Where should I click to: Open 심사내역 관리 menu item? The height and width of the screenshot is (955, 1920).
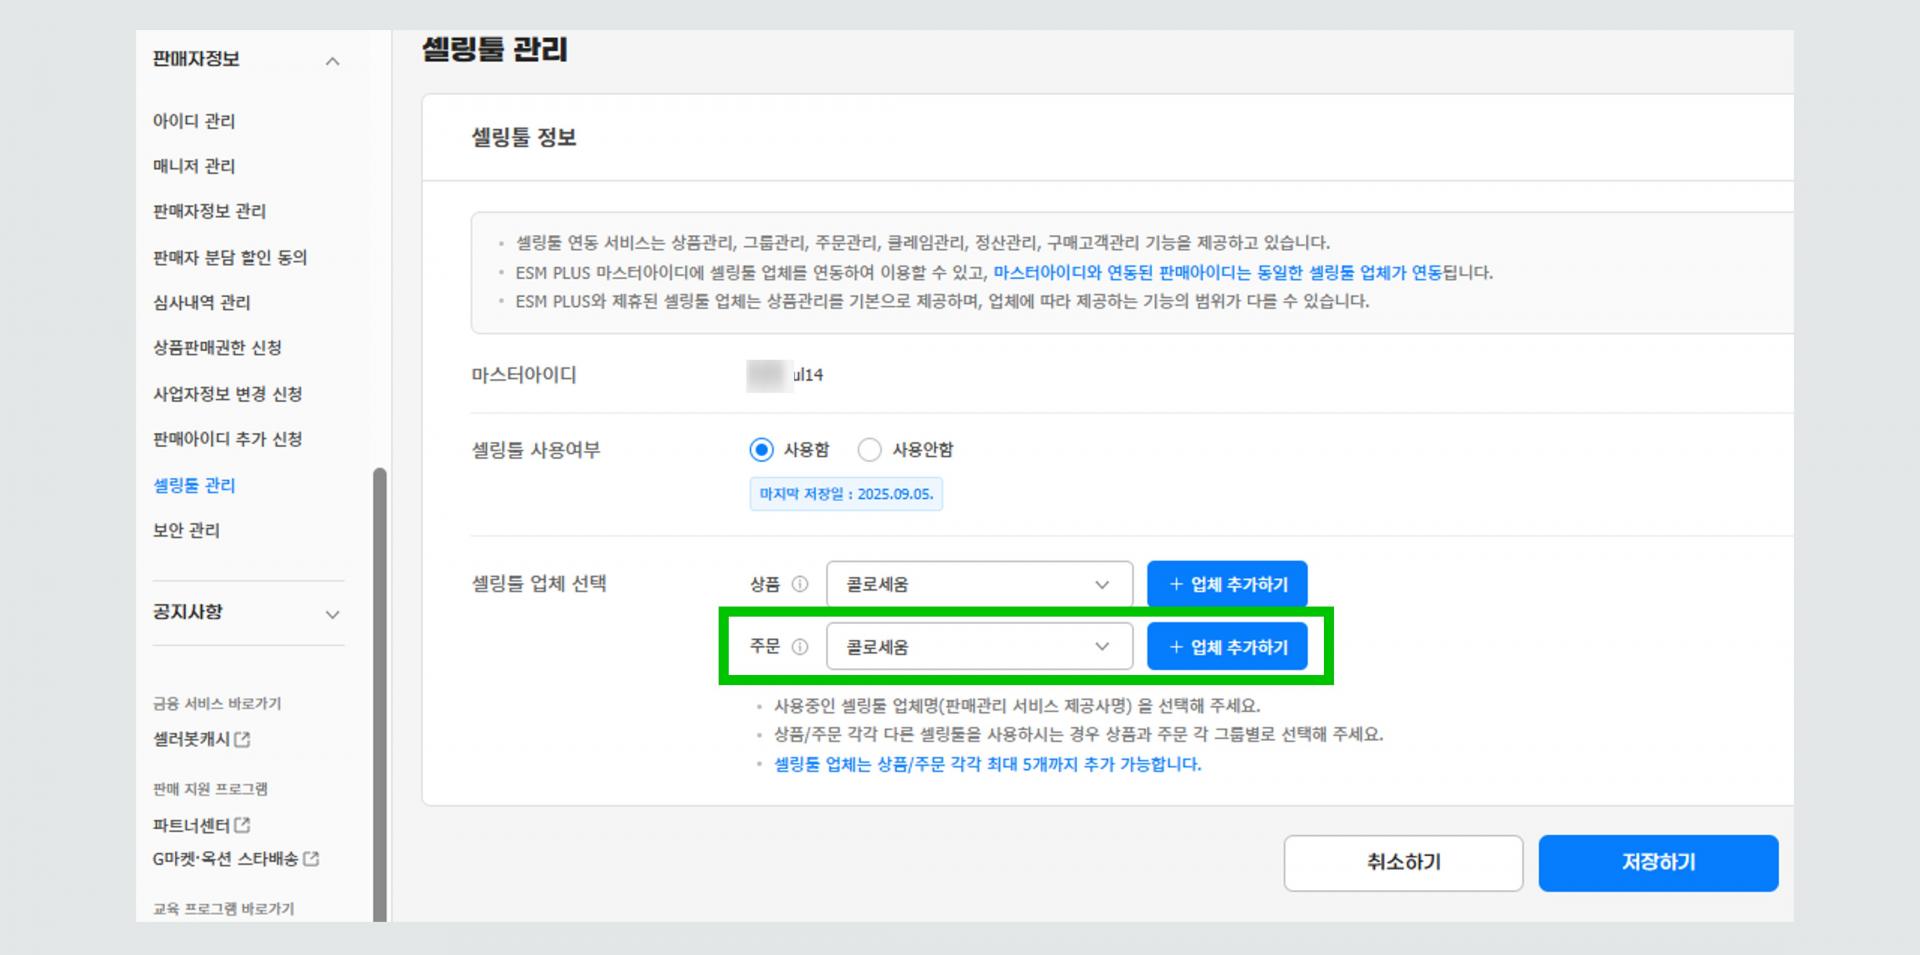(x=201, y=302)
